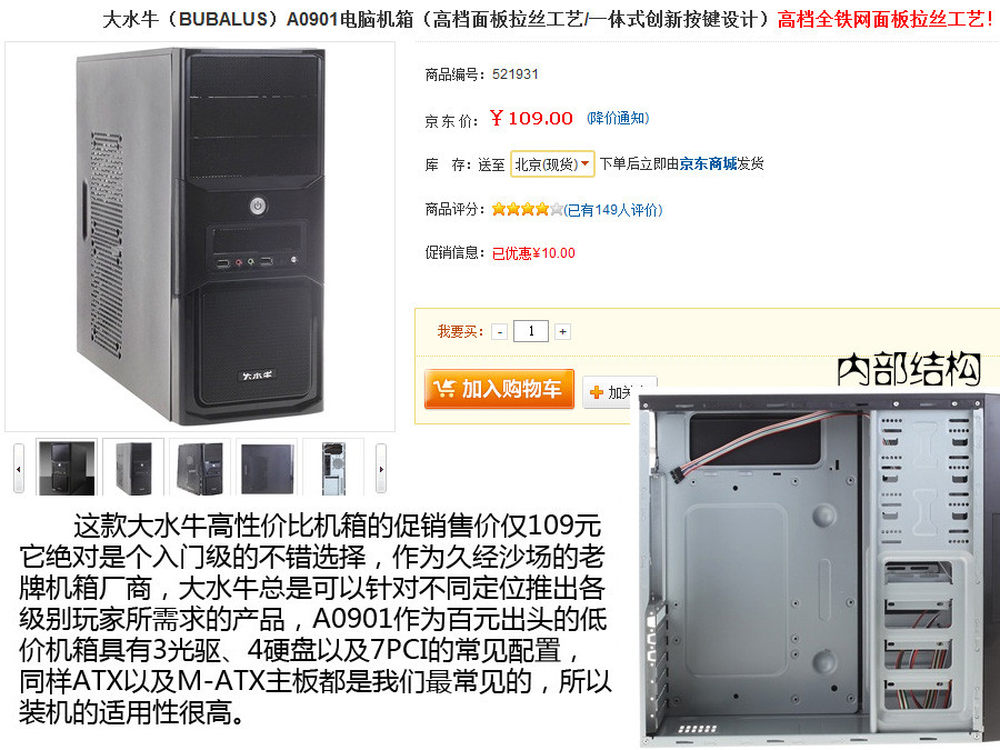Screen dimensions: 1000x750
Task: Click the 加入购物车 add-to-cart button
Action: click(499, 388)
